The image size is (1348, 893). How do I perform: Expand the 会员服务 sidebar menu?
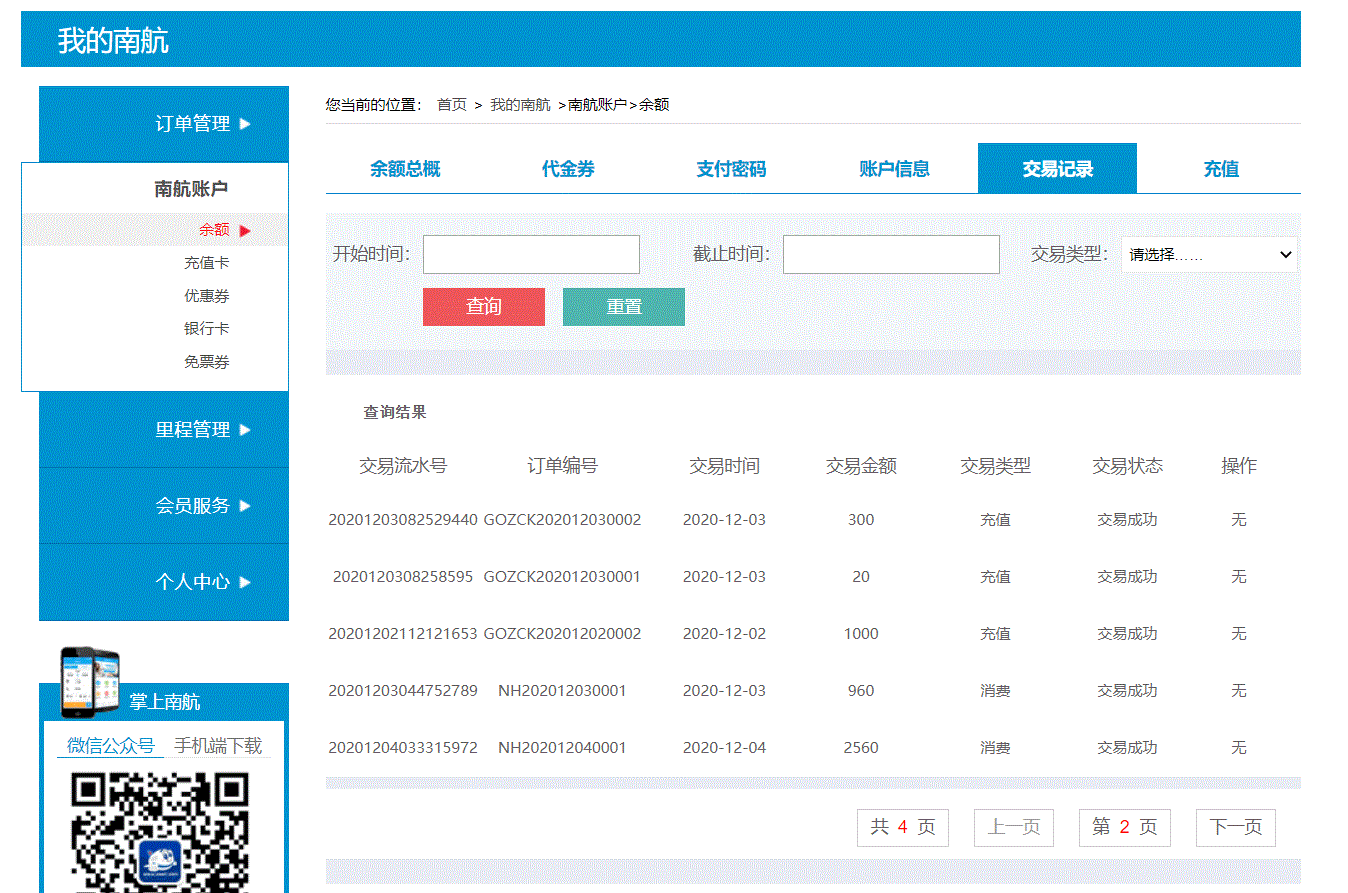click(x=164, y=506)
